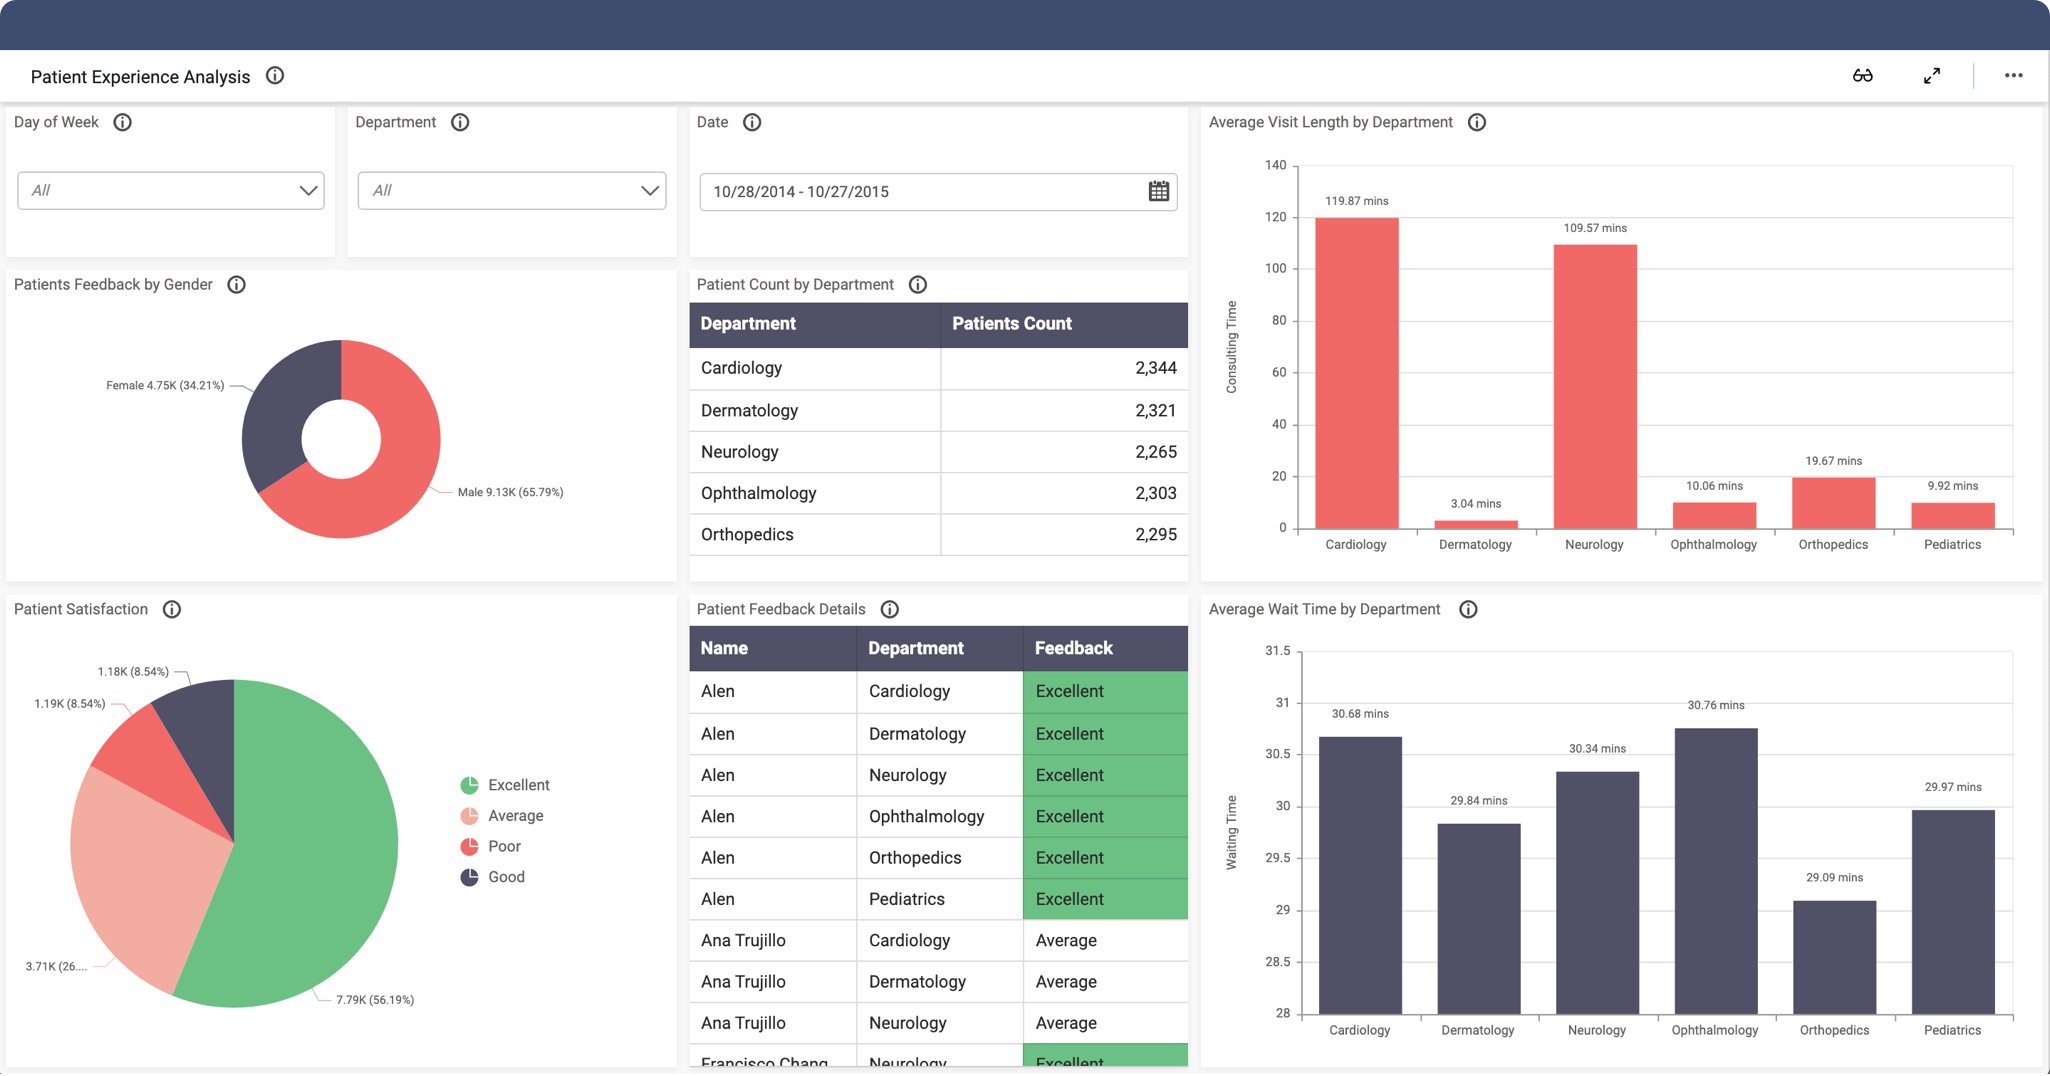Open the Department filter dropdown
This screenshot has height=1076, width=2050.
[x=512, y=190]
